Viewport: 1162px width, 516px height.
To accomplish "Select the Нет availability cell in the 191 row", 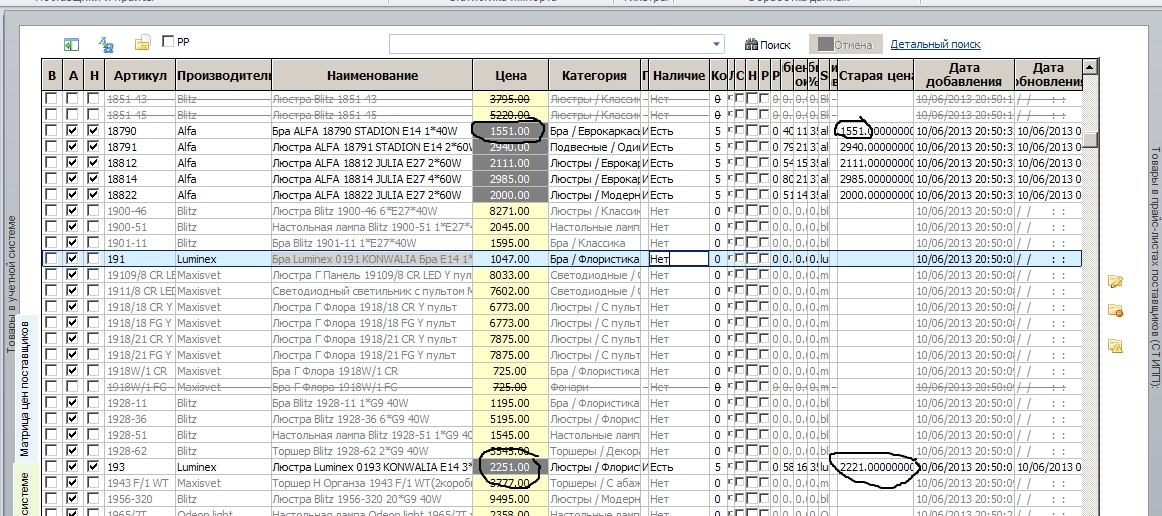I will [679, 259].
